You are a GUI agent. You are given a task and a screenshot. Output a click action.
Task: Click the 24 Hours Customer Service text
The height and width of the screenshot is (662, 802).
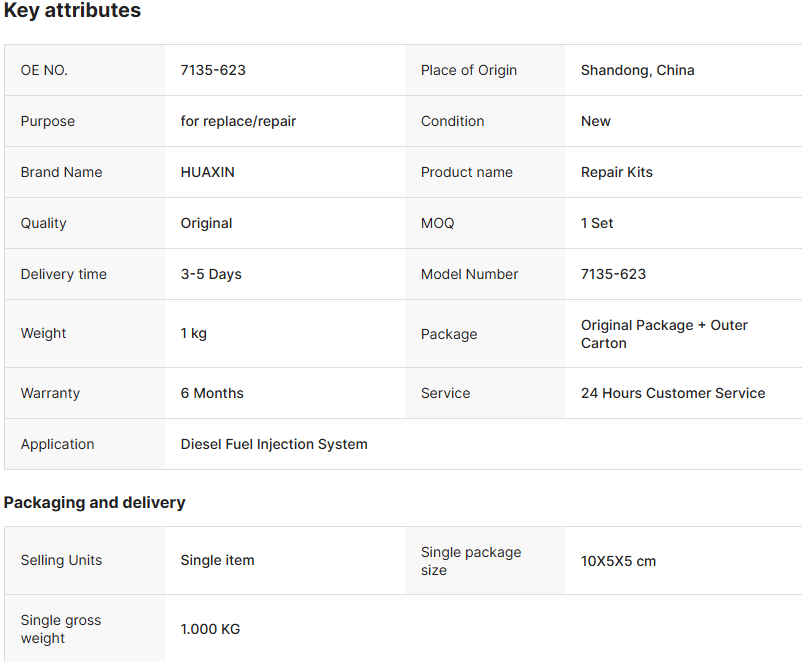click(673, 393)
